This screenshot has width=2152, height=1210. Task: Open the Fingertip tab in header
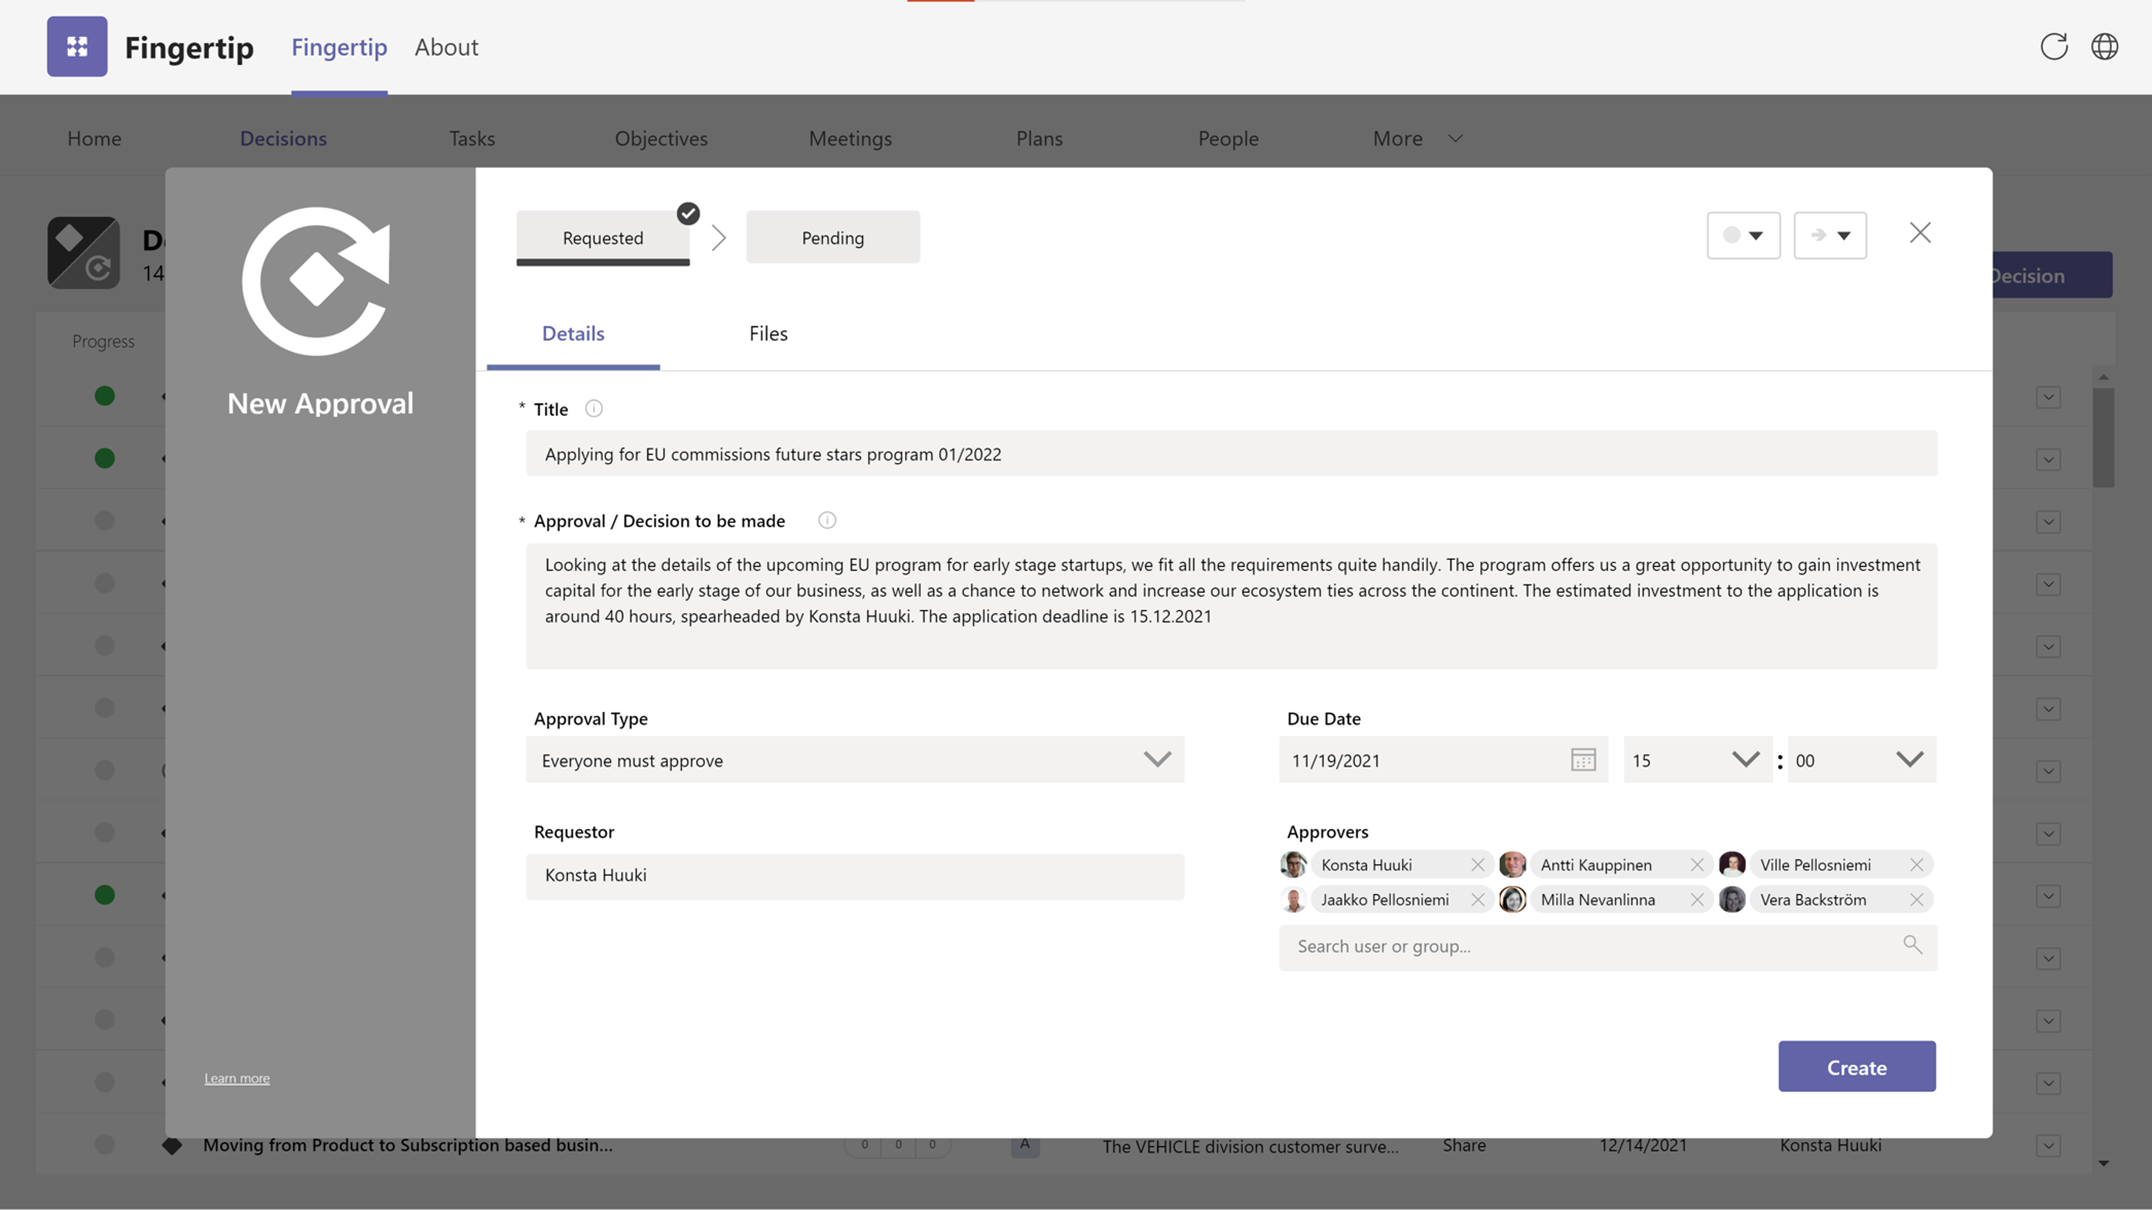click(x=339, y=47)
